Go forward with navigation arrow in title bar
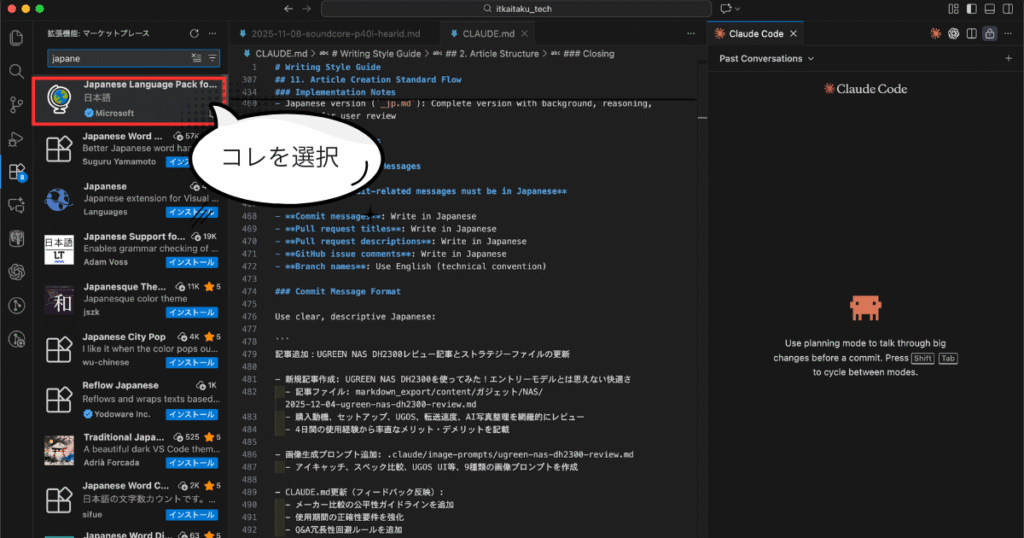 (x=307, y=8)
